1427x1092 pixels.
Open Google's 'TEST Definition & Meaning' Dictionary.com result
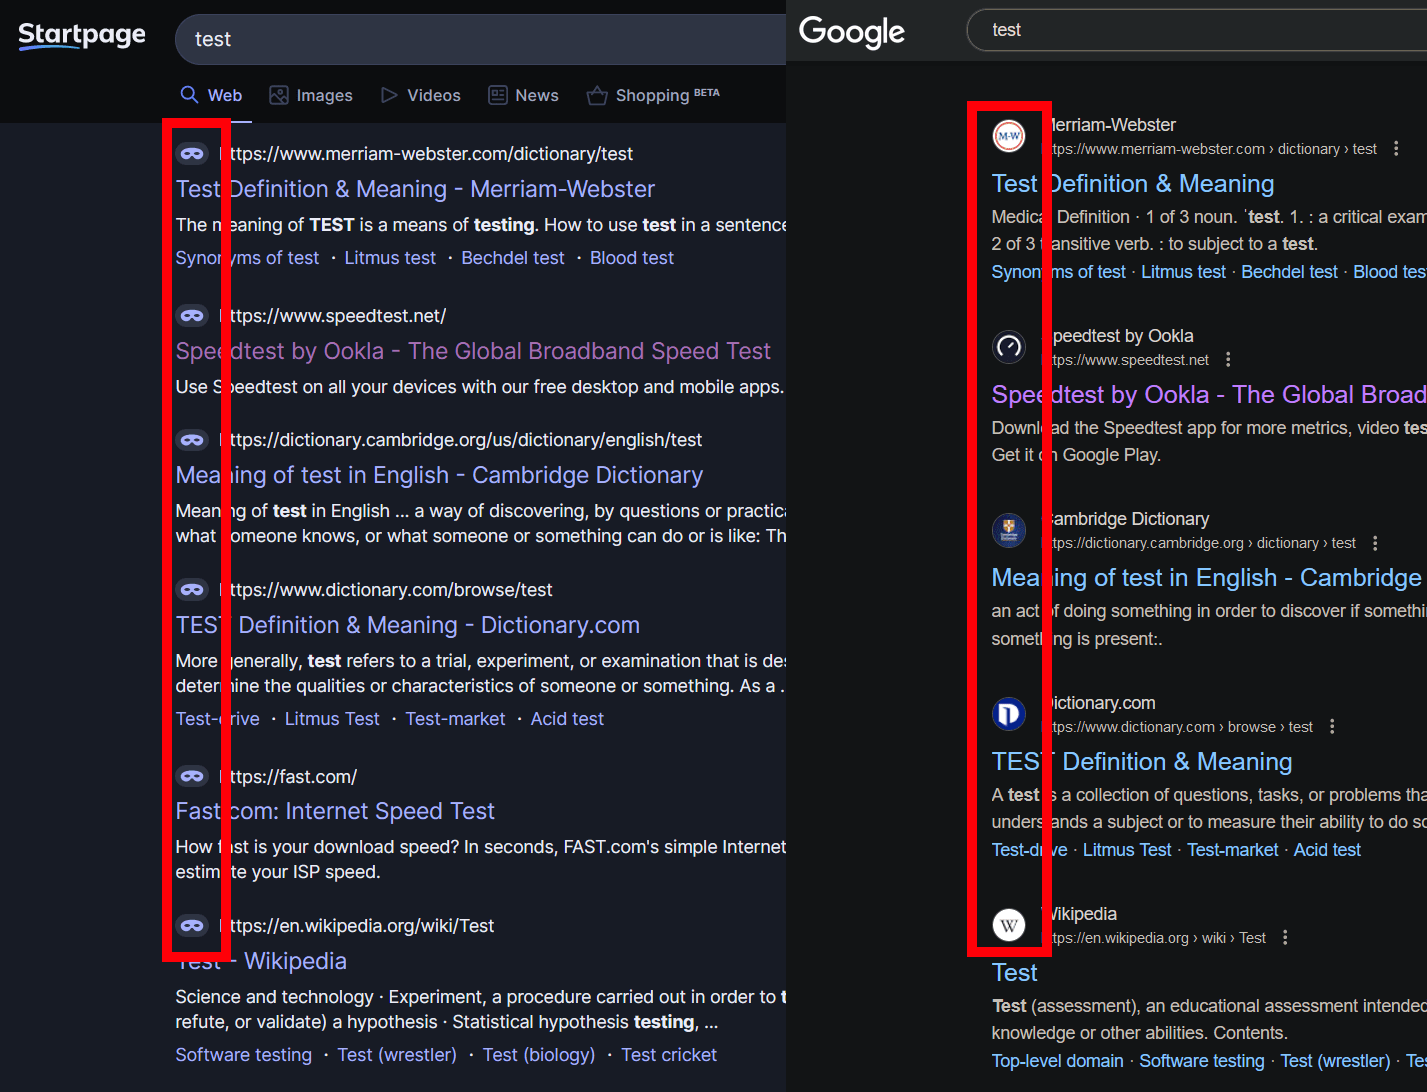[x=1142, y=762]
